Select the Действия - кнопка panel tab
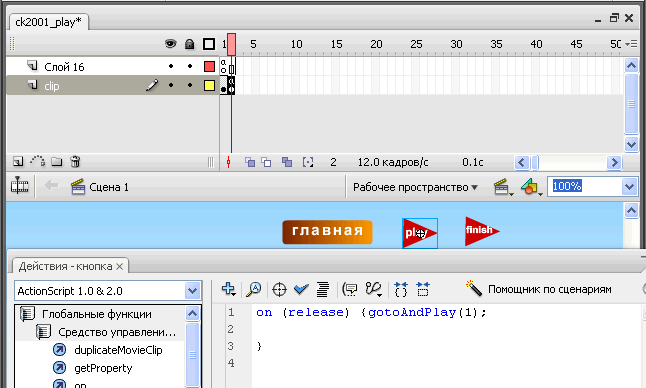 click(x=66, y=266)
